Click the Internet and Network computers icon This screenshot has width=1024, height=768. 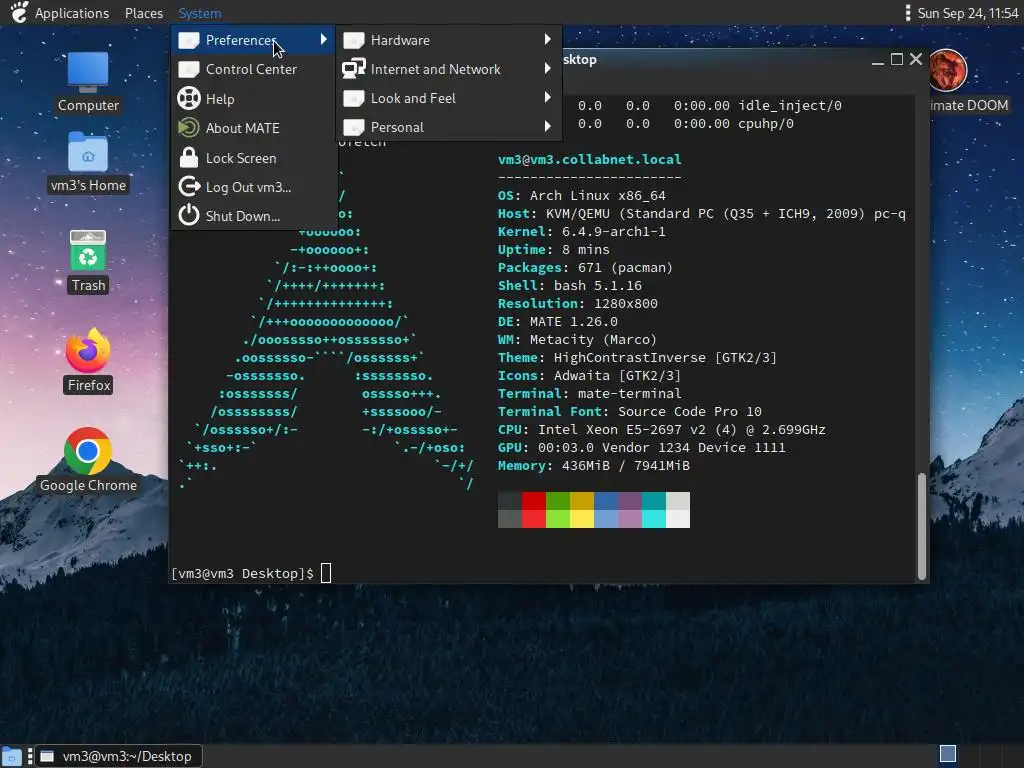[x=354, y=69]
